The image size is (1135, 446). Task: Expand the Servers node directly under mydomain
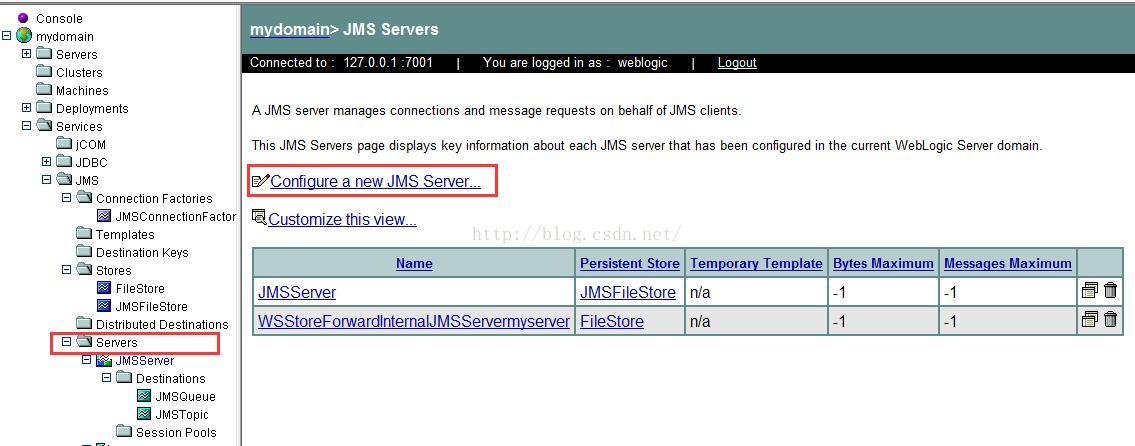(x=27, y=54)
